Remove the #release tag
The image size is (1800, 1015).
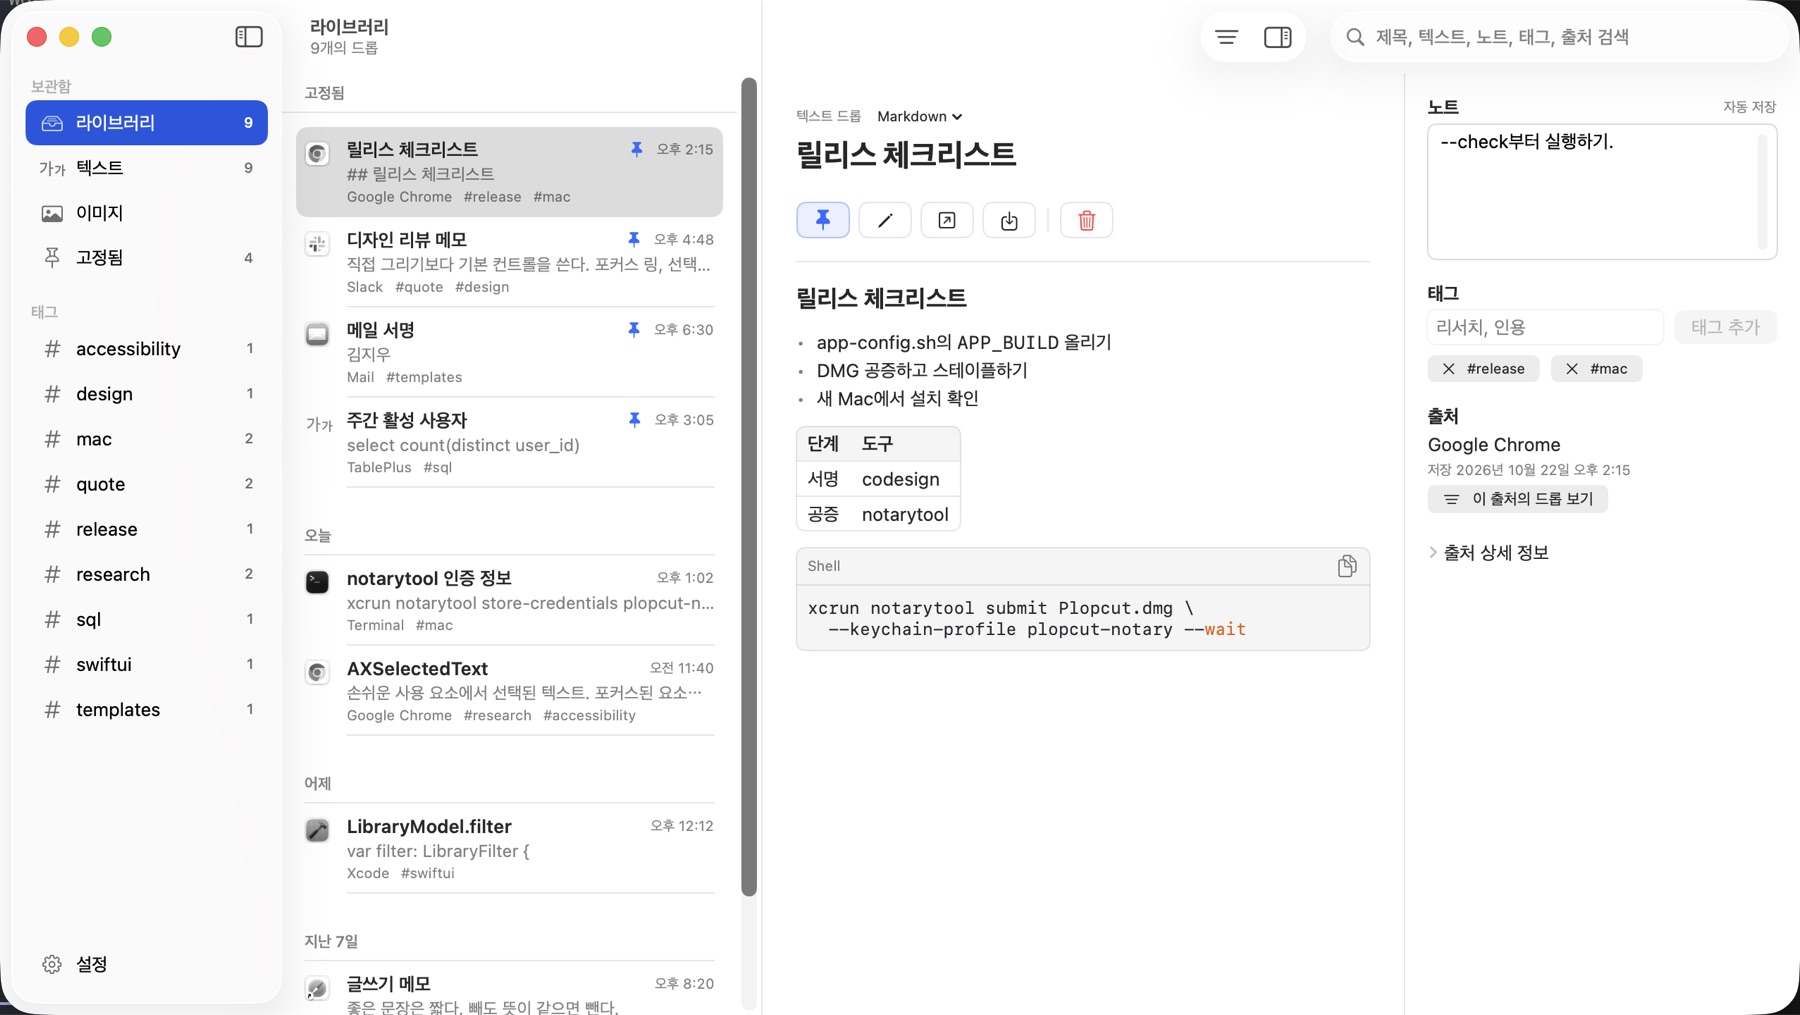coord(1448,369)
